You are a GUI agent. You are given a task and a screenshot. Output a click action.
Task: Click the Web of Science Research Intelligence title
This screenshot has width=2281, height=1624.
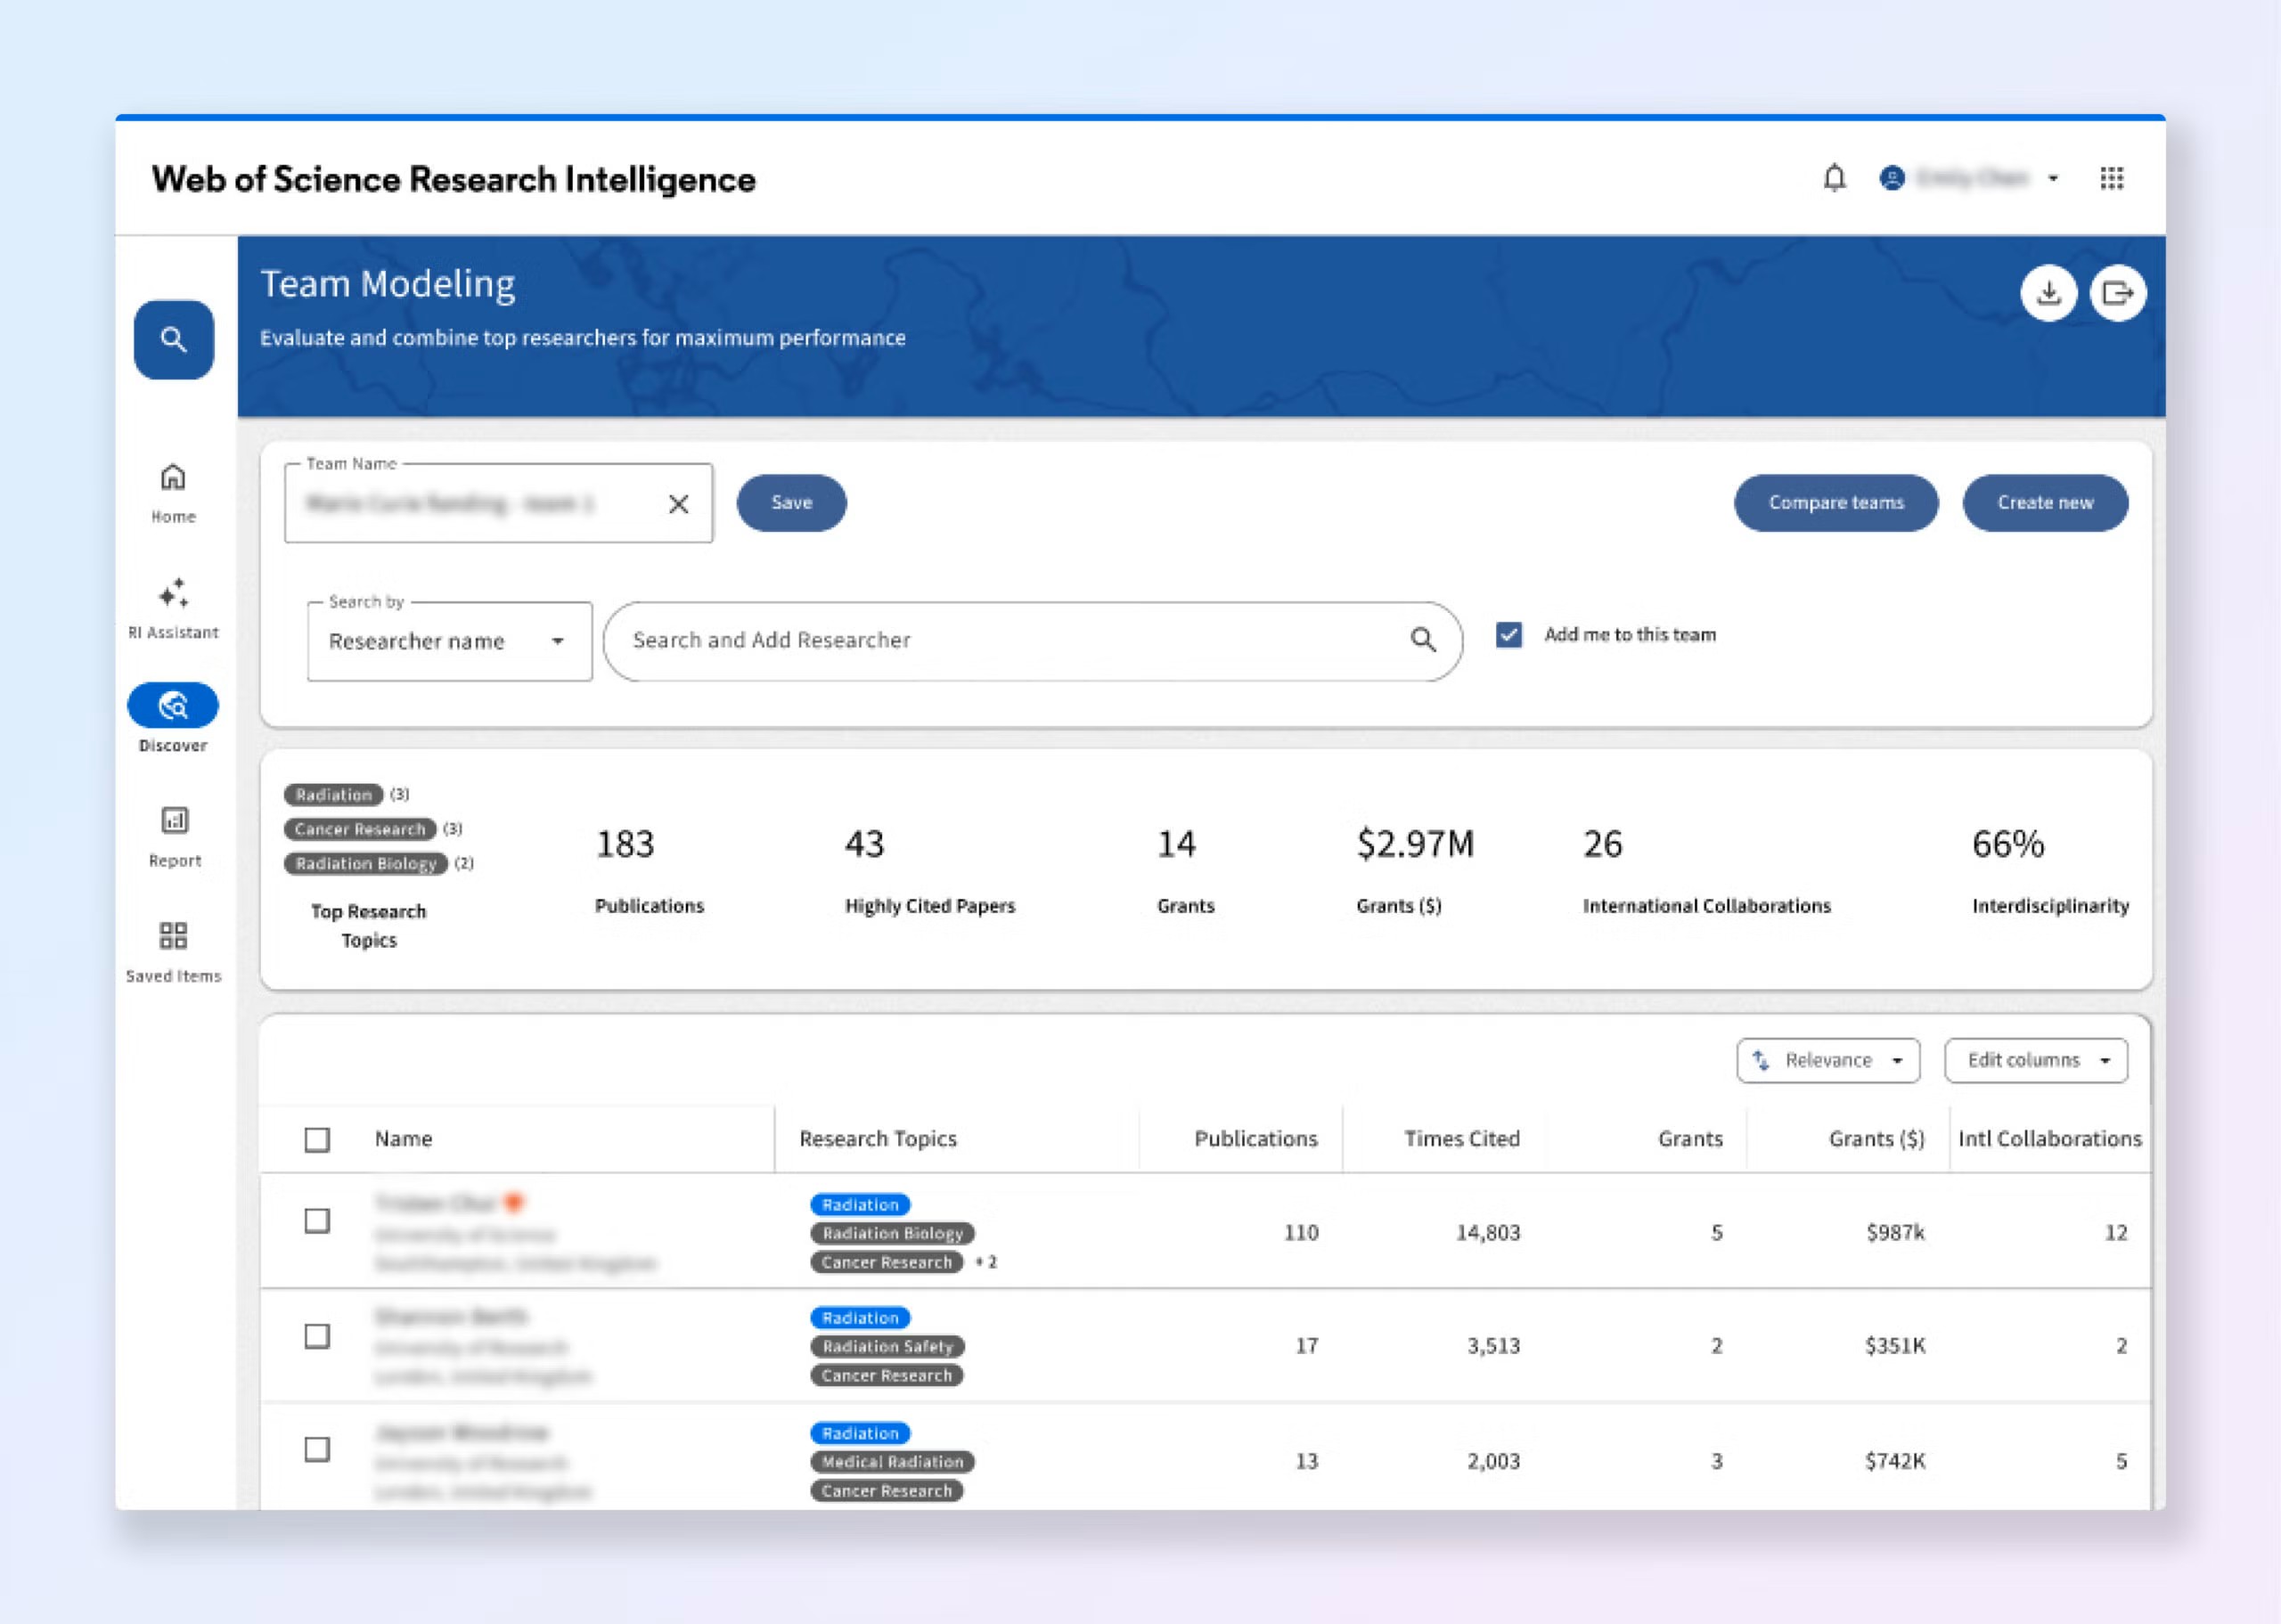[454, 180]
